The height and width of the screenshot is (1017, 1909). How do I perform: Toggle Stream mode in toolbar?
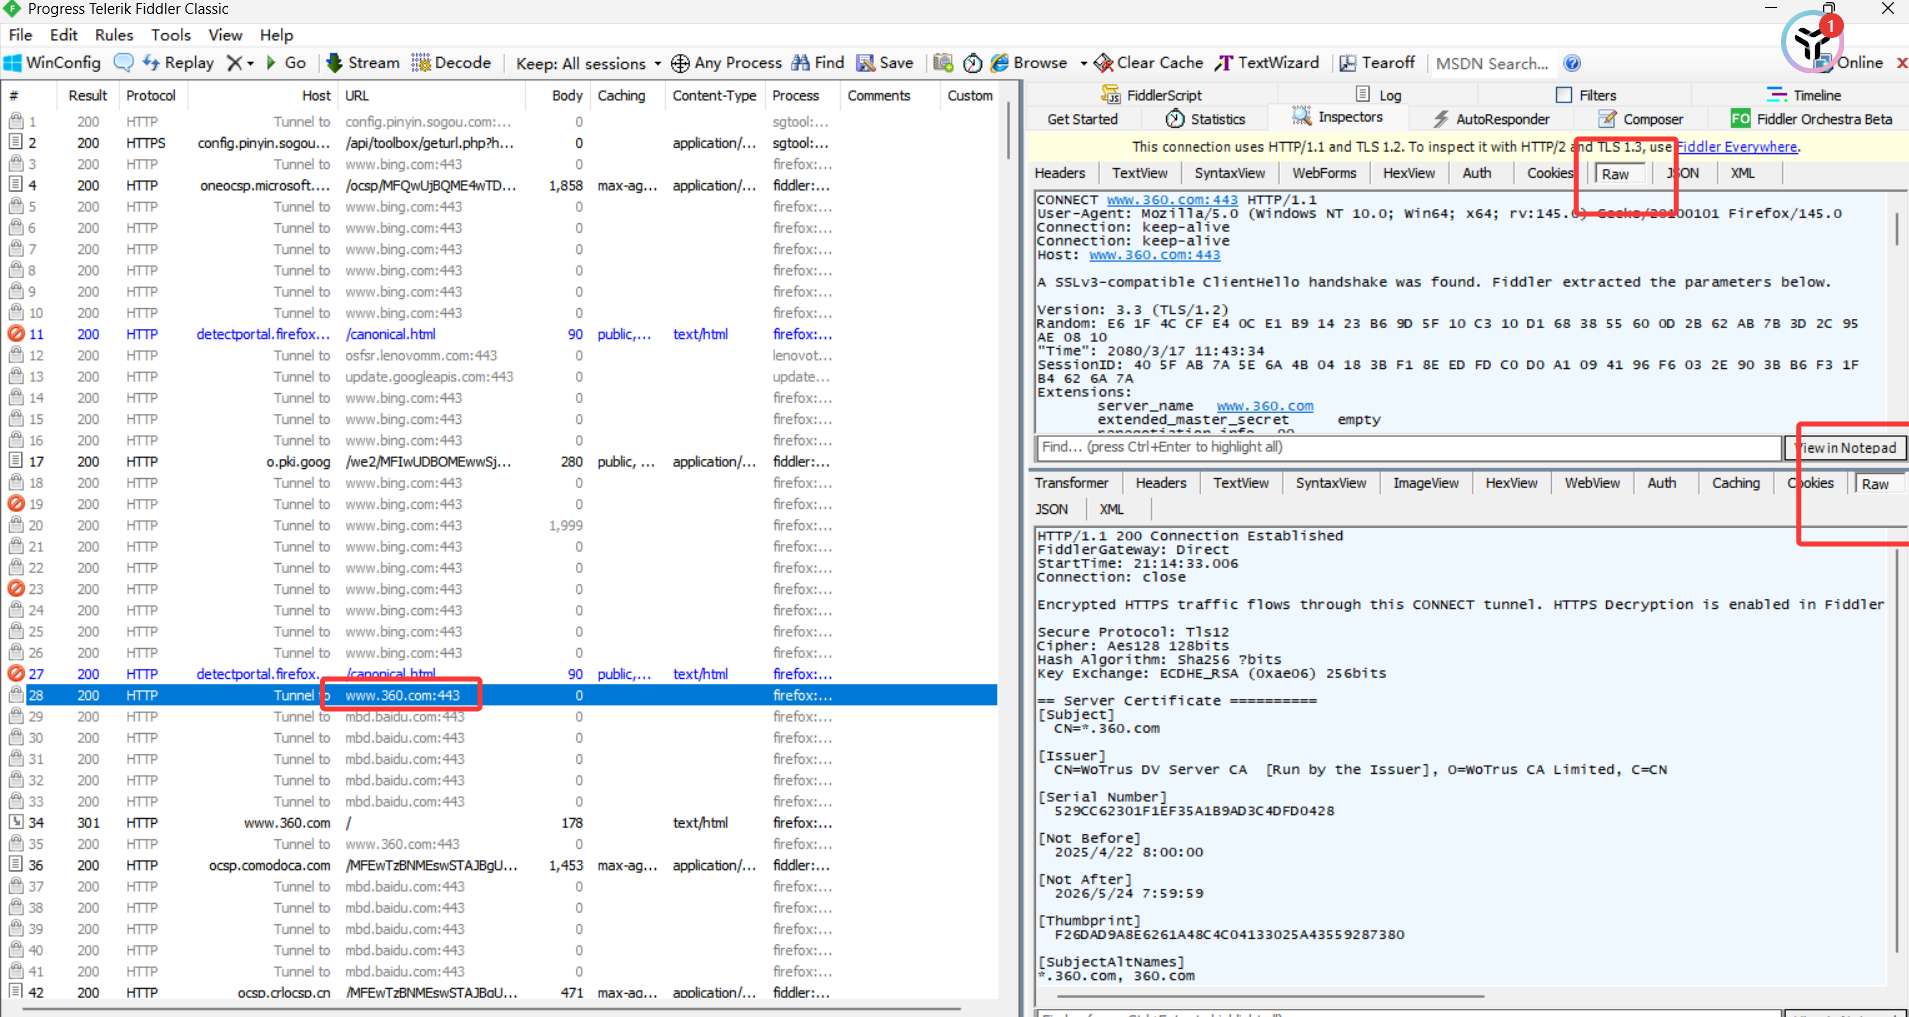(x=363, y=62)
